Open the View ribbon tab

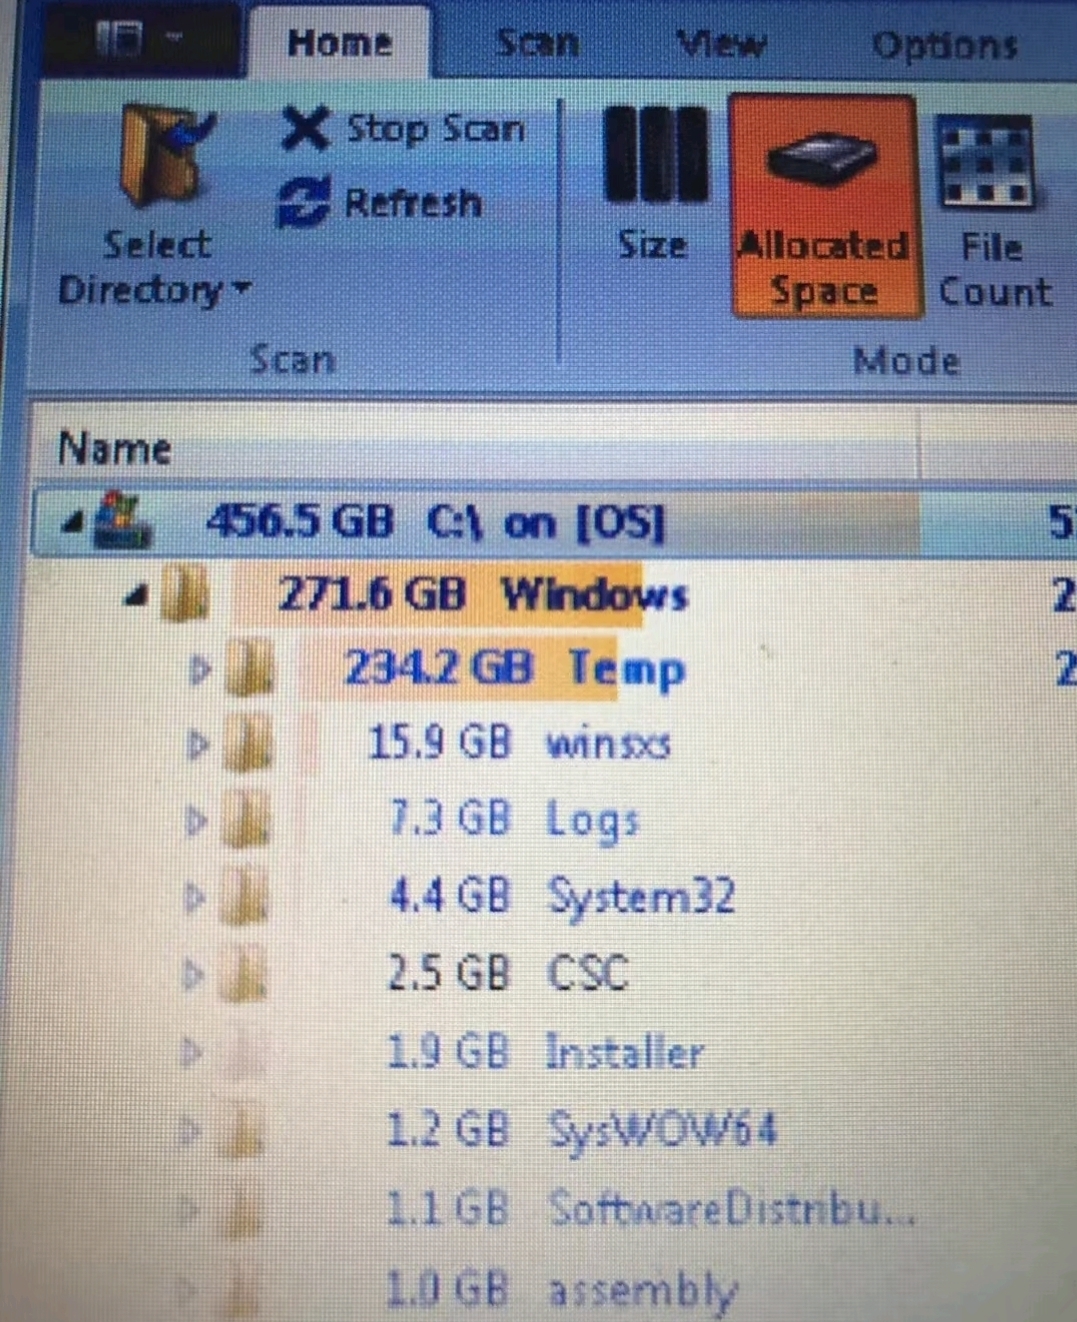coord(721,43)
